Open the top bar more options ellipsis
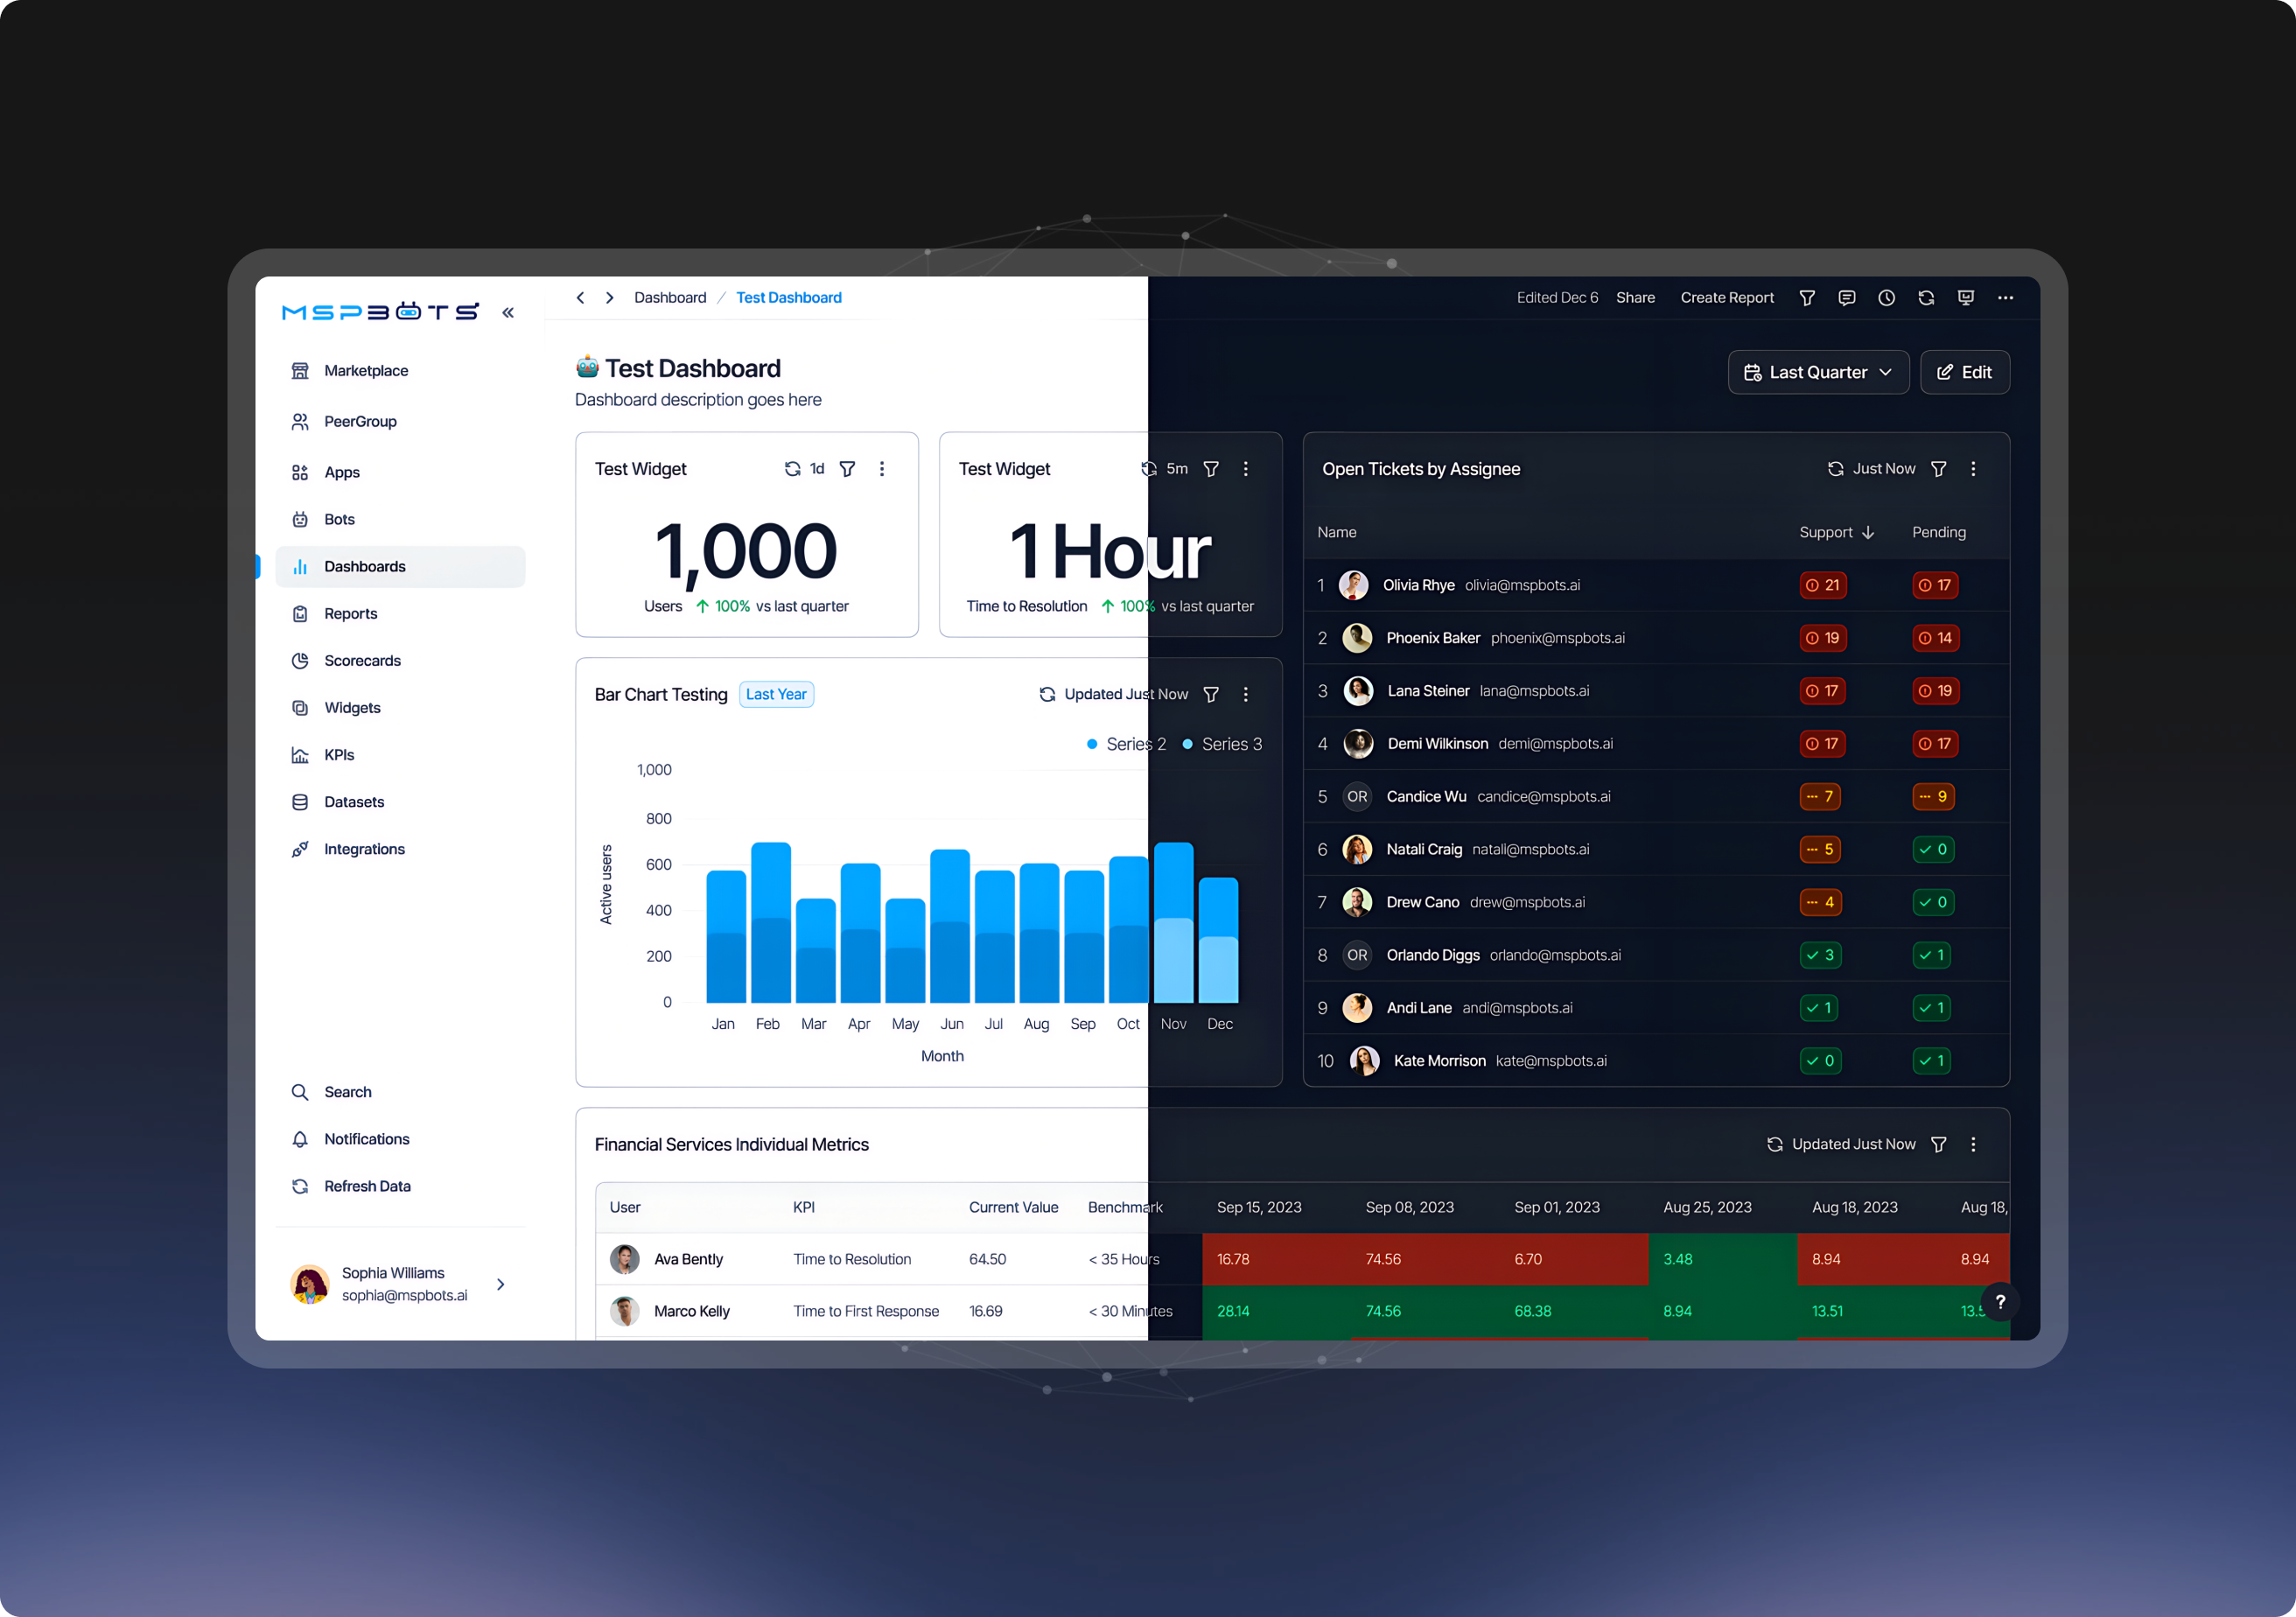 click(2005, 298)
